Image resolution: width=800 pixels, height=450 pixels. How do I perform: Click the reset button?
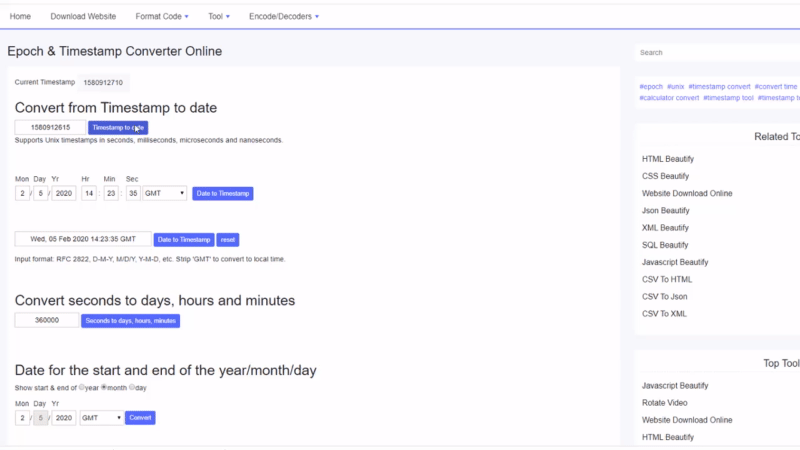(x=228, y=240)
